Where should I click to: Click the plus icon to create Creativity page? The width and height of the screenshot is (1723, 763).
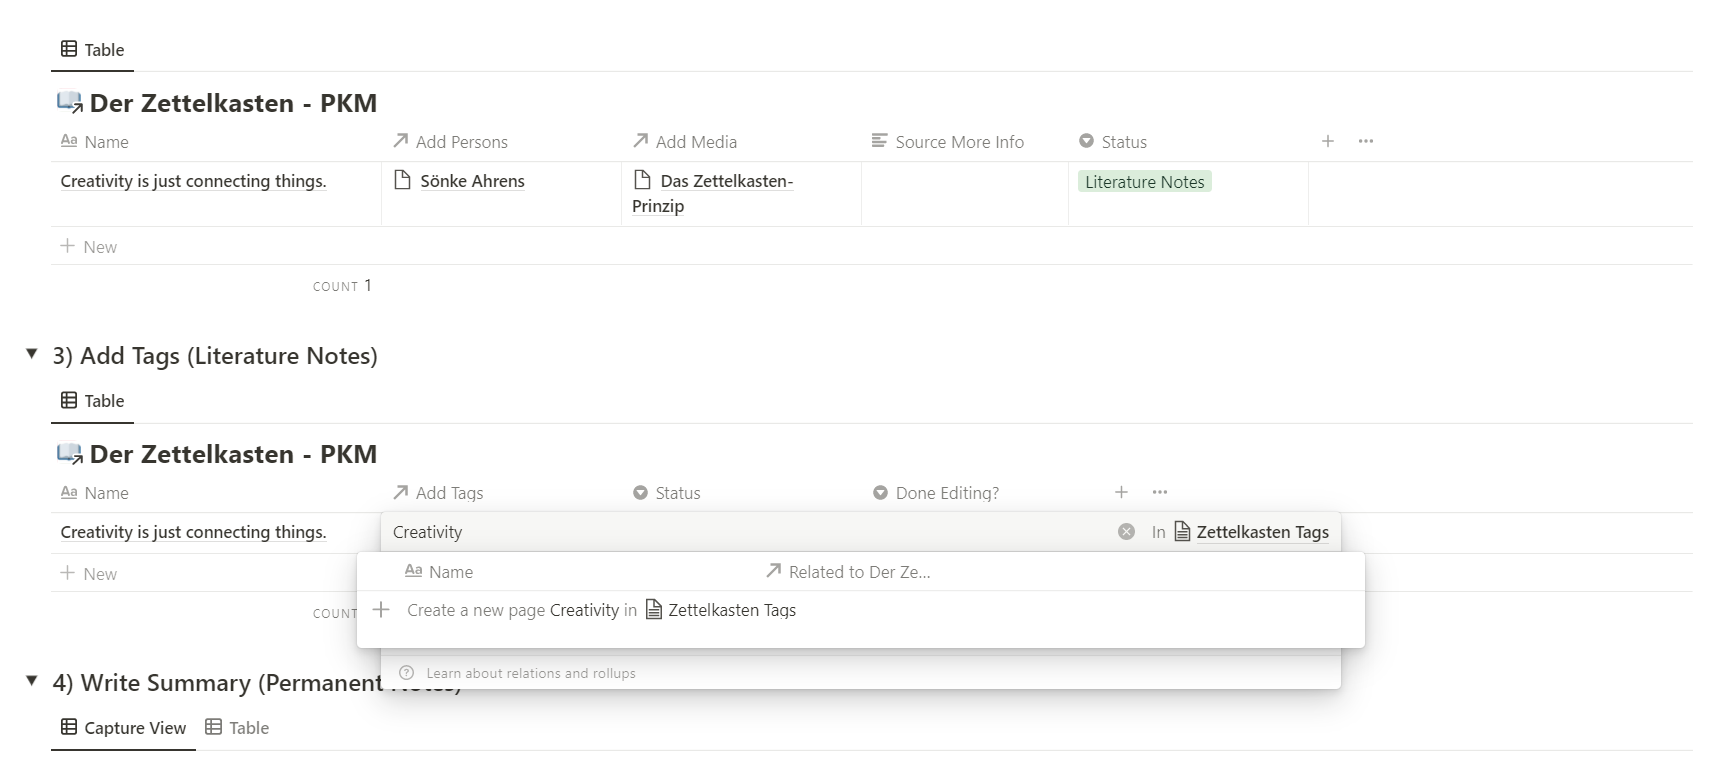click(381, 610)
